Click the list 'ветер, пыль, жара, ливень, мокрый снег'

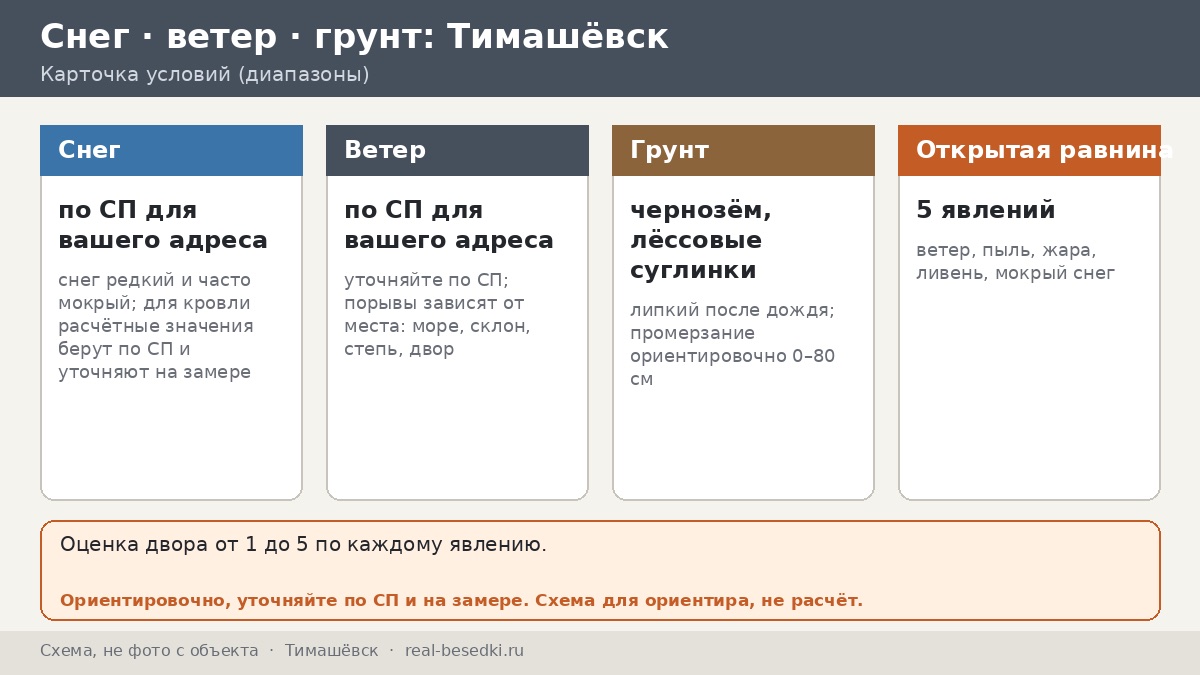tap(1015, 262)
